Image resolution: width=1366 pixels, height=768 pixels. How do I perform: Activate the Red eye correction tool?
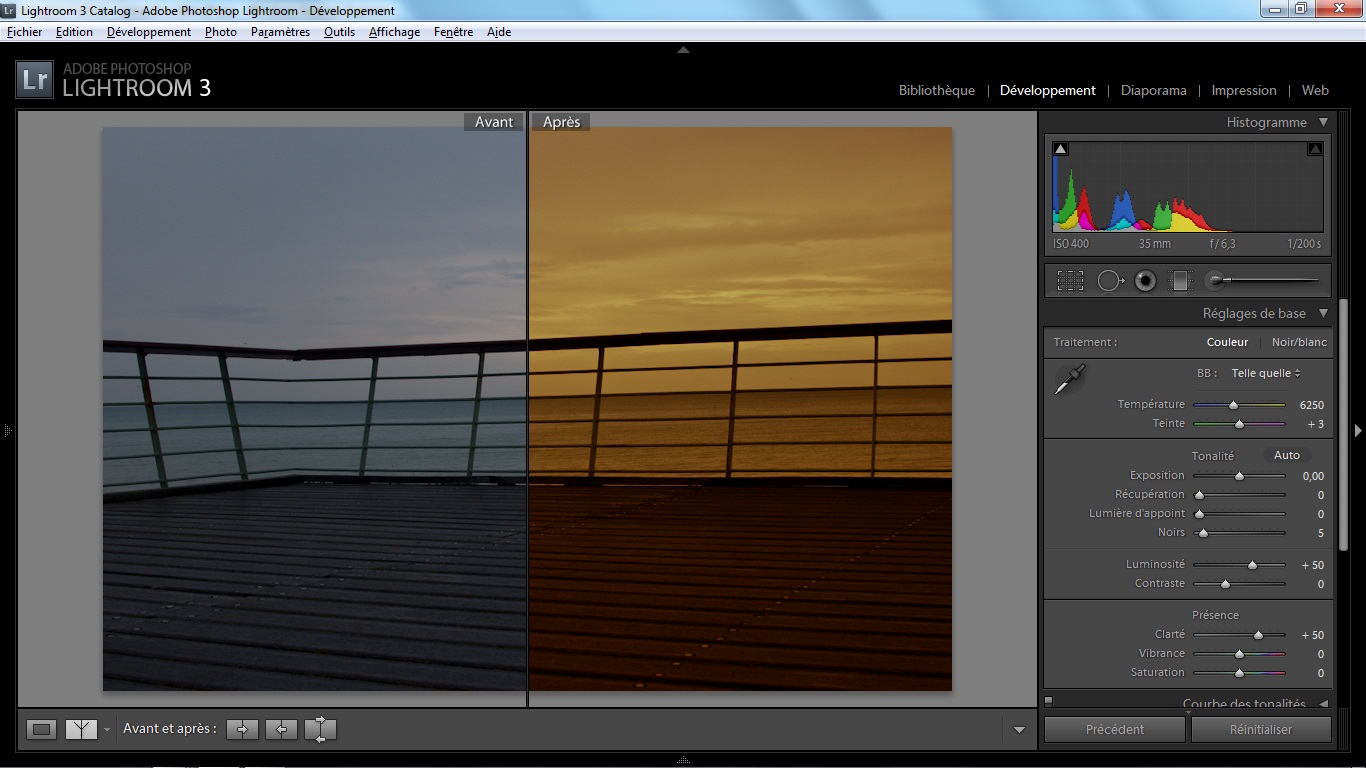click(x=1146, y=281)
